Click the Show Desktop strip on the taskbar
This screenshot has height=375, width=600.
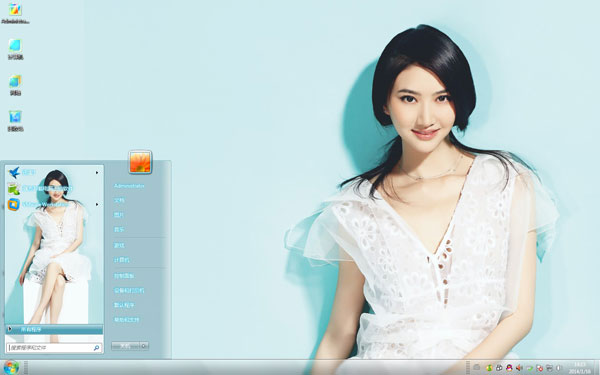click(x=597, y=368)
